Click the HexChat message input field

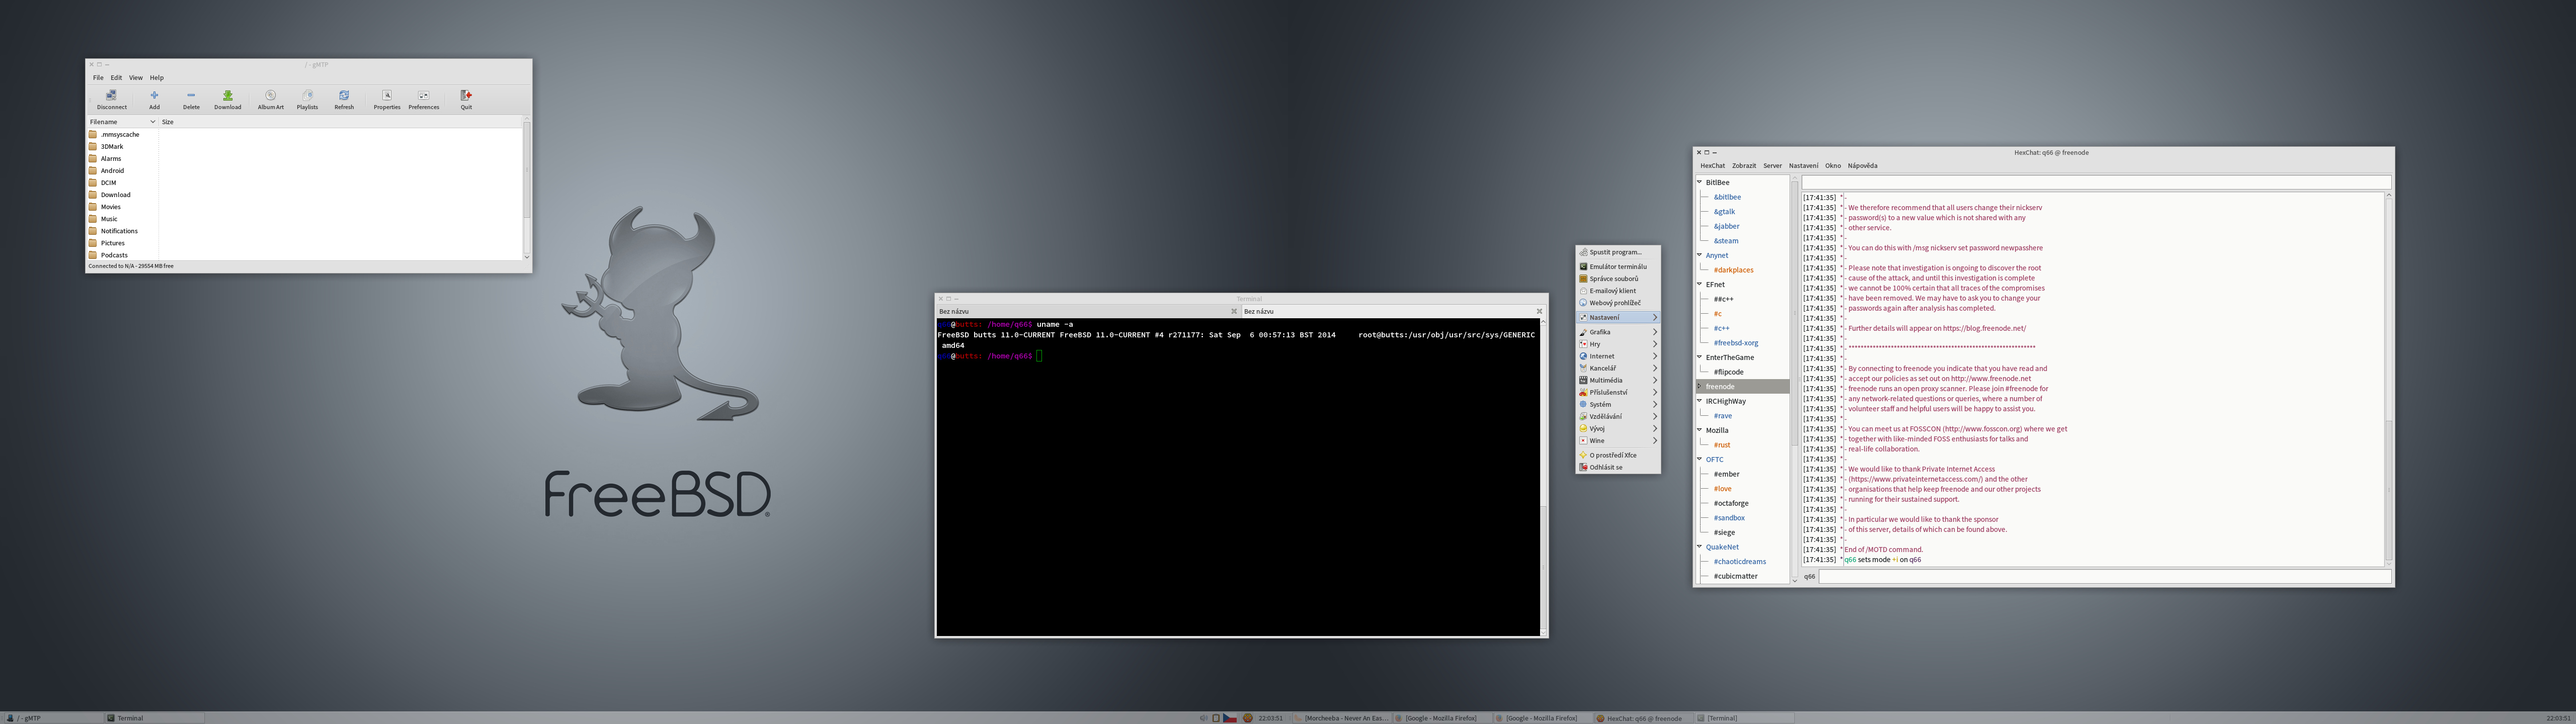(2104, 576)
